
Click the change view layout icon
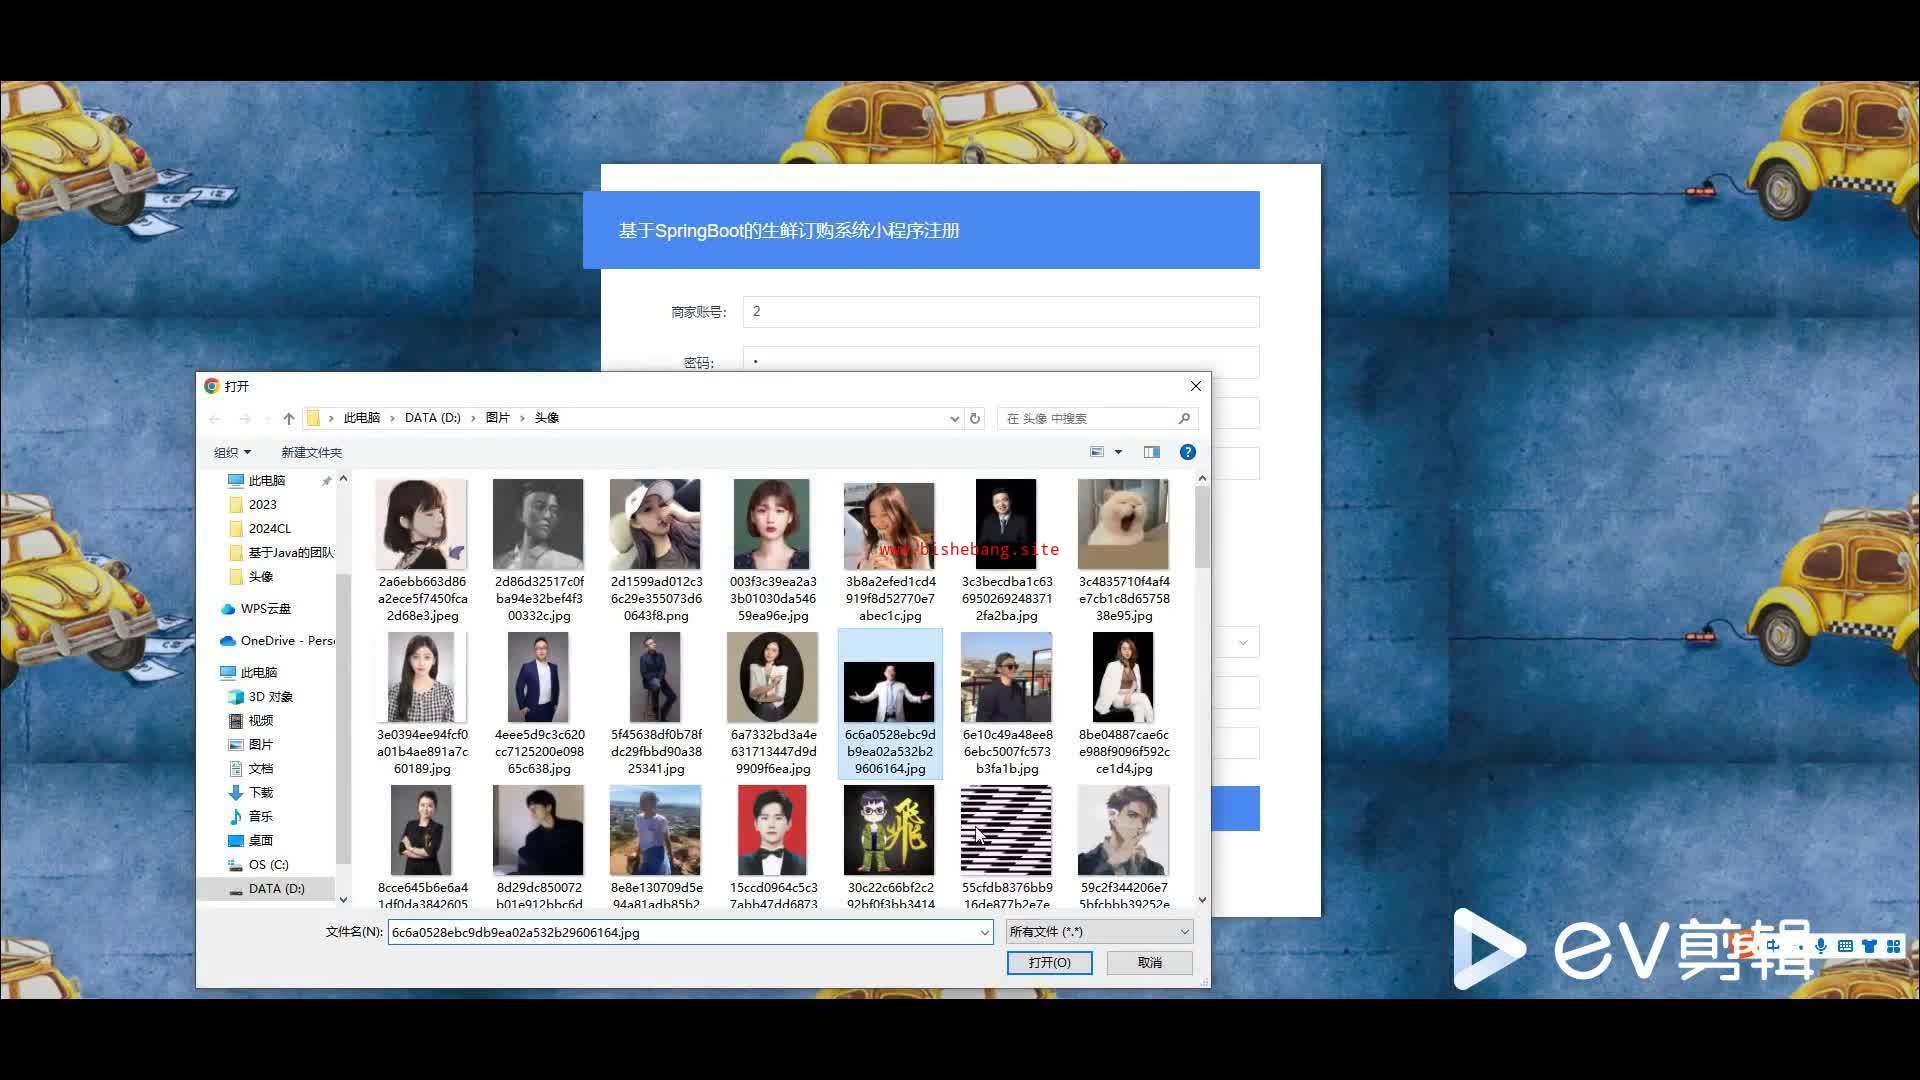[1097, 452]
